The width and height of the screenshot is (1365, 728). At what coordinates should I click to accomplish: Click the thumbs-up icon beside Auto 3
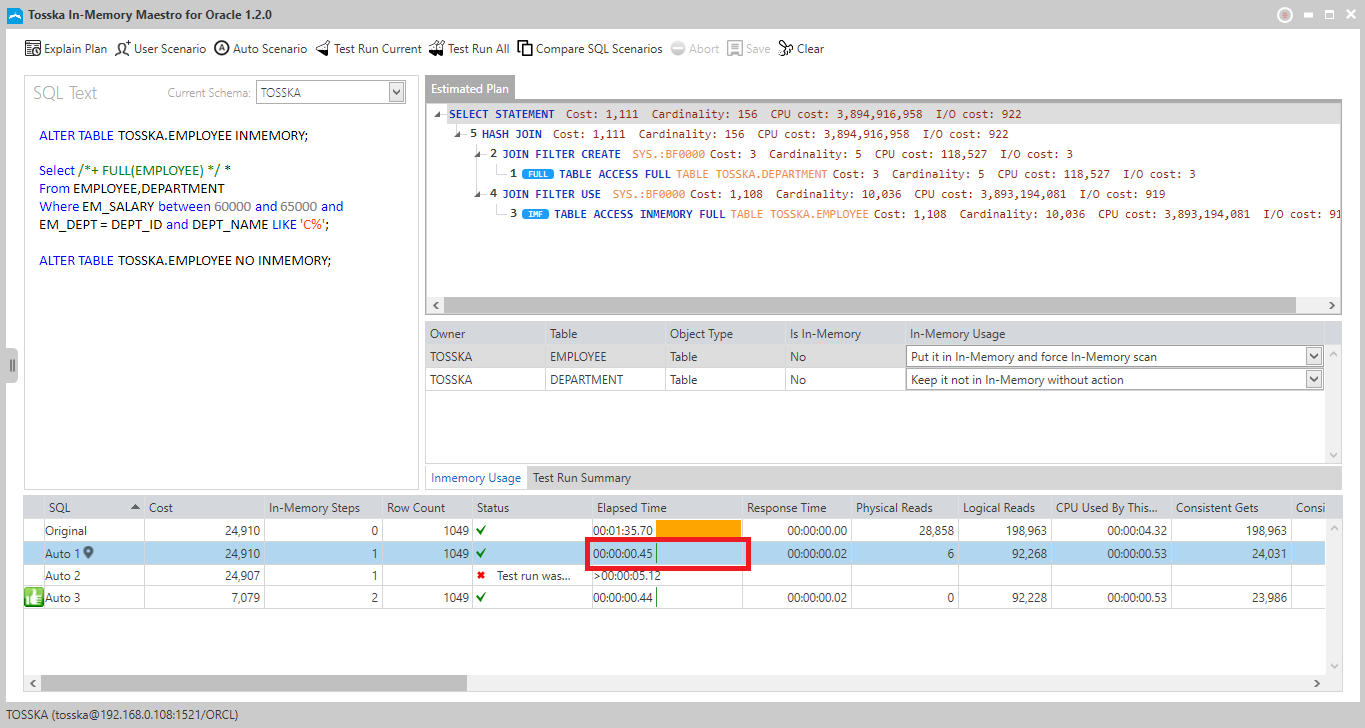33,597
